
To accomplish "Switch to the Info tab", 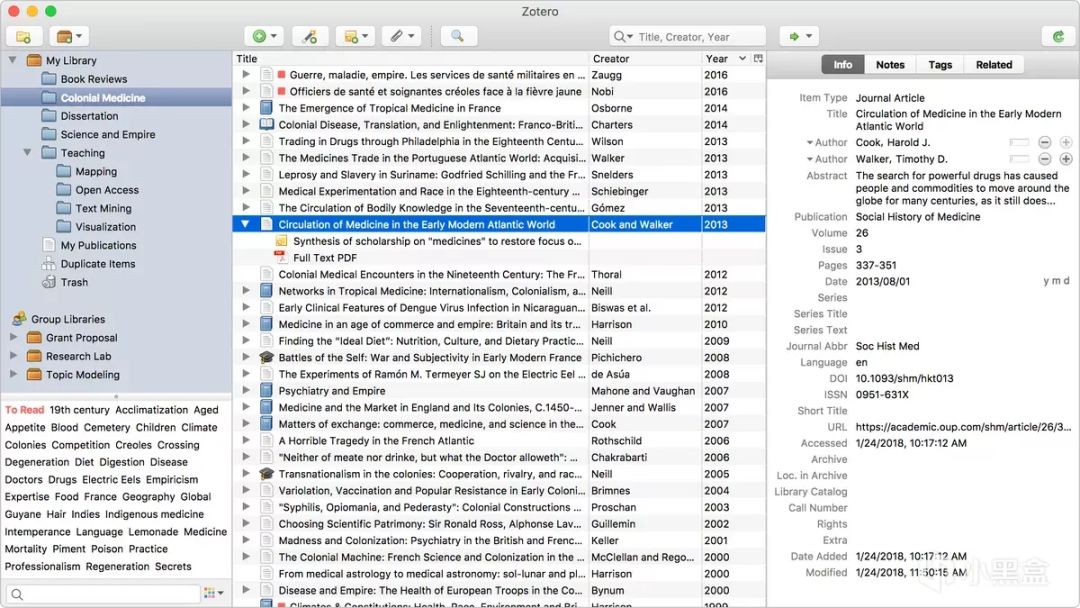I will coord(842,65).
